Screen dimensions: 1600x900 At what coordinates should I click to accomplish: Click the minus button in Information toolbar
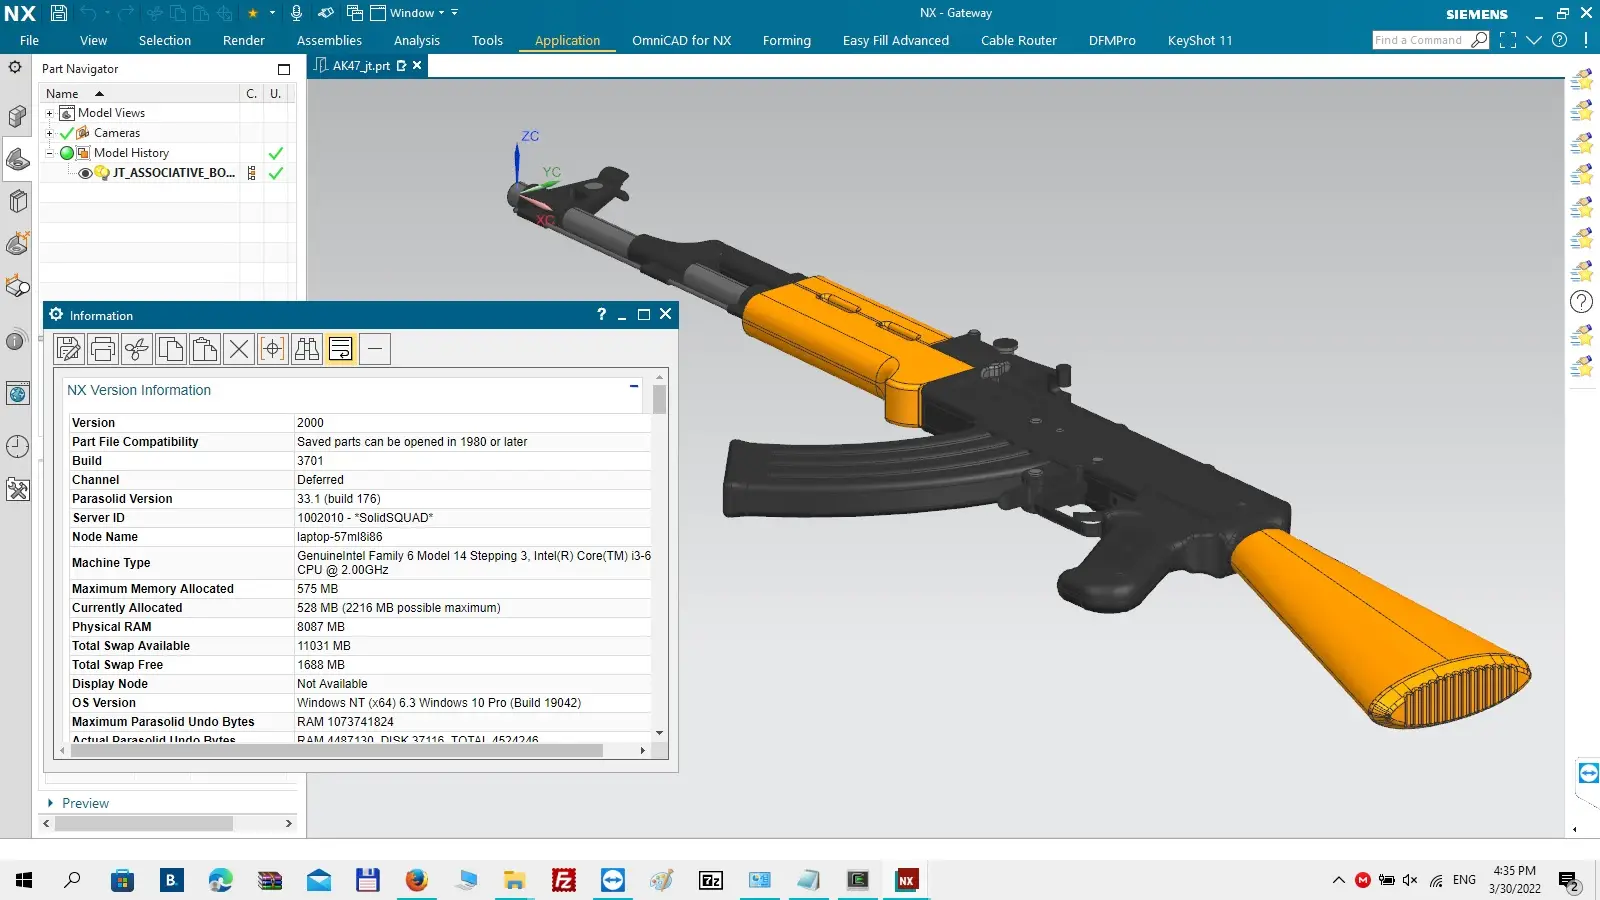click(x=375, y=349)
